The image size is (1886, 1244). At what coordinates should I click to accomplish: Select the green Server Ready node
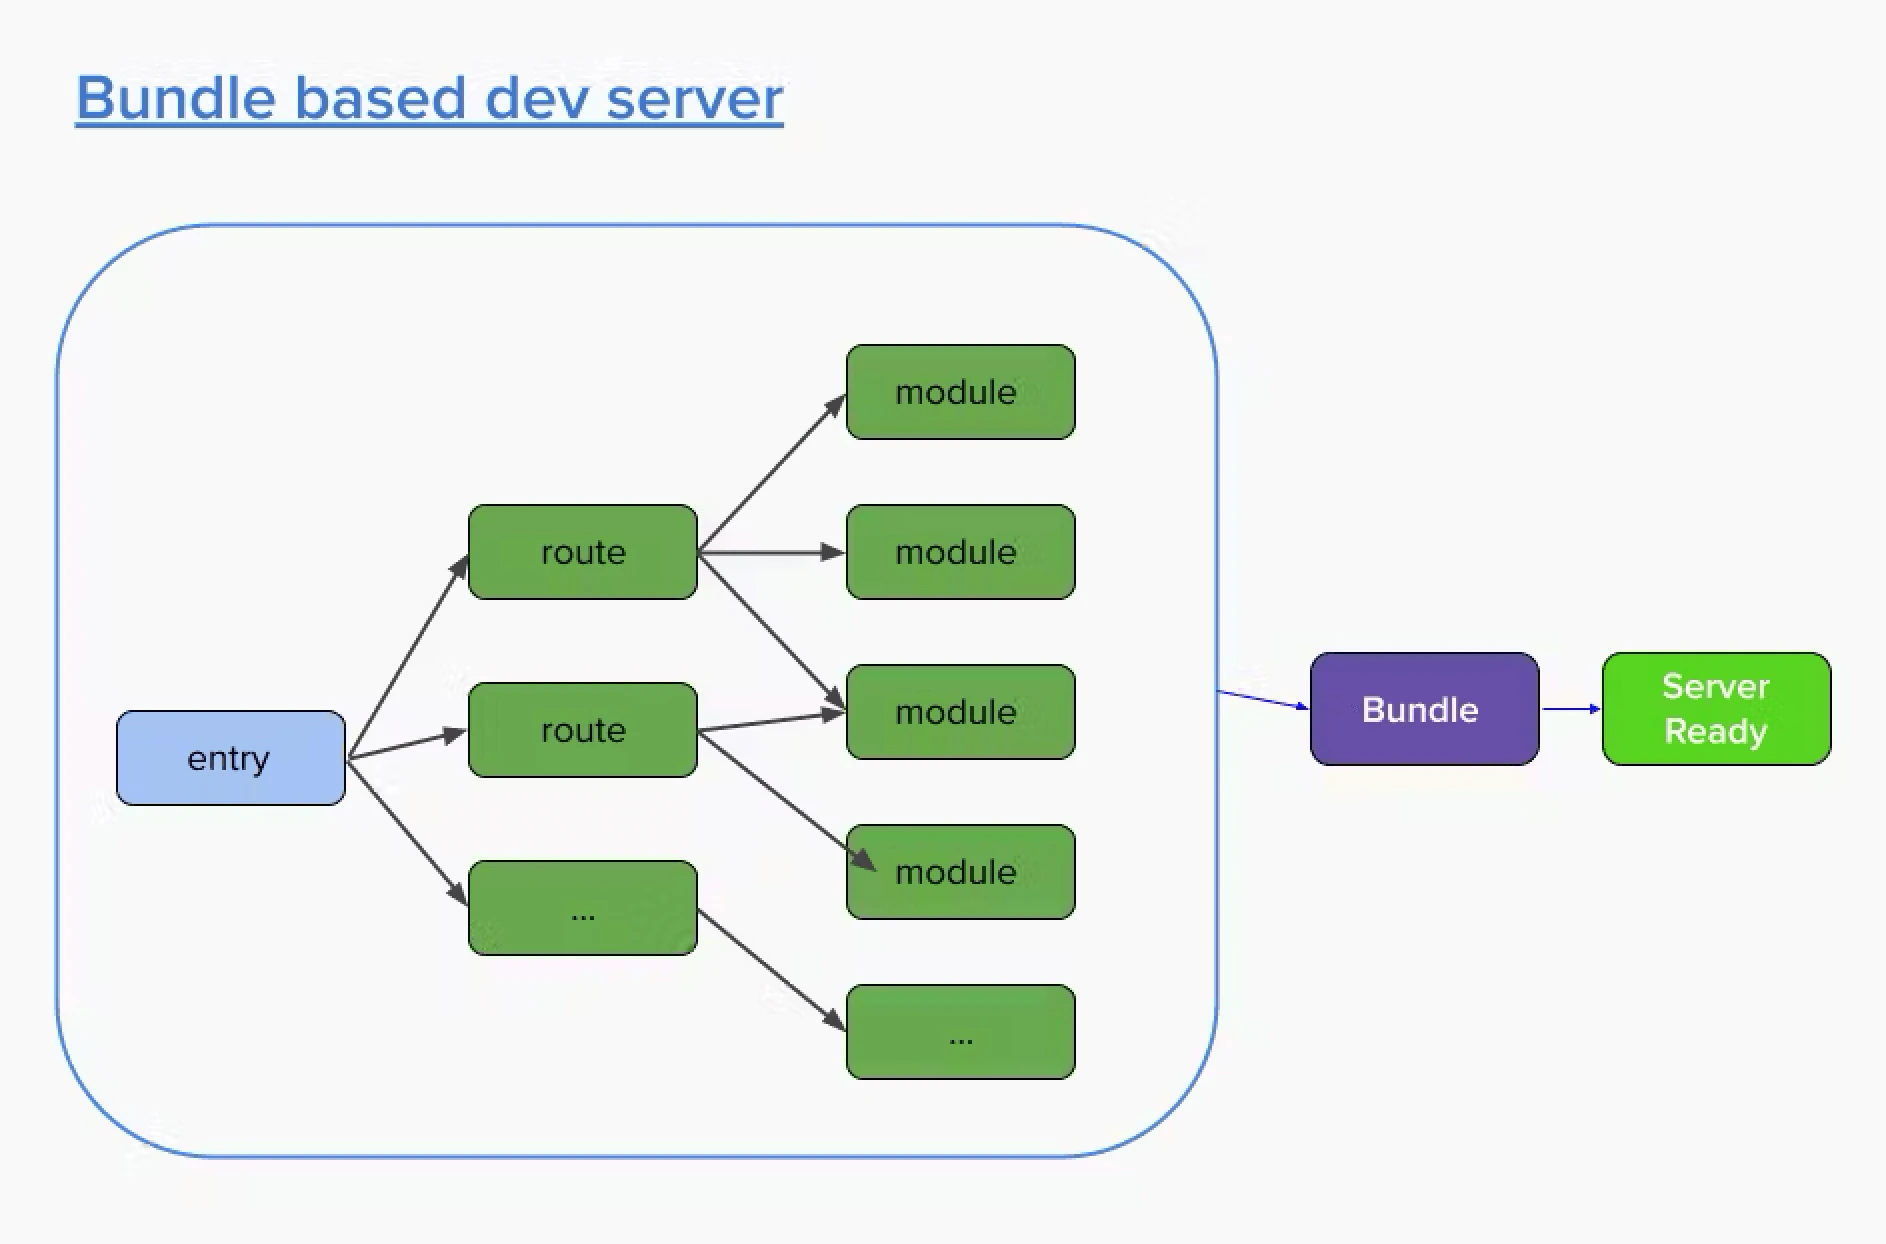1715,709
